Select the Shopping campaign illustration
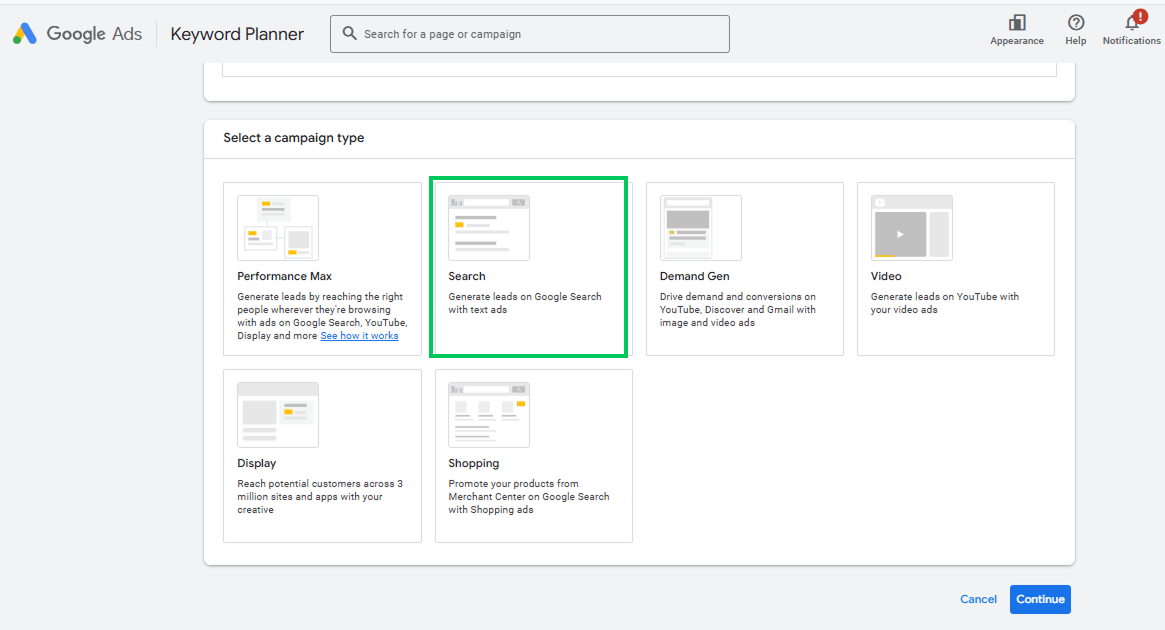 coord(489,415)
